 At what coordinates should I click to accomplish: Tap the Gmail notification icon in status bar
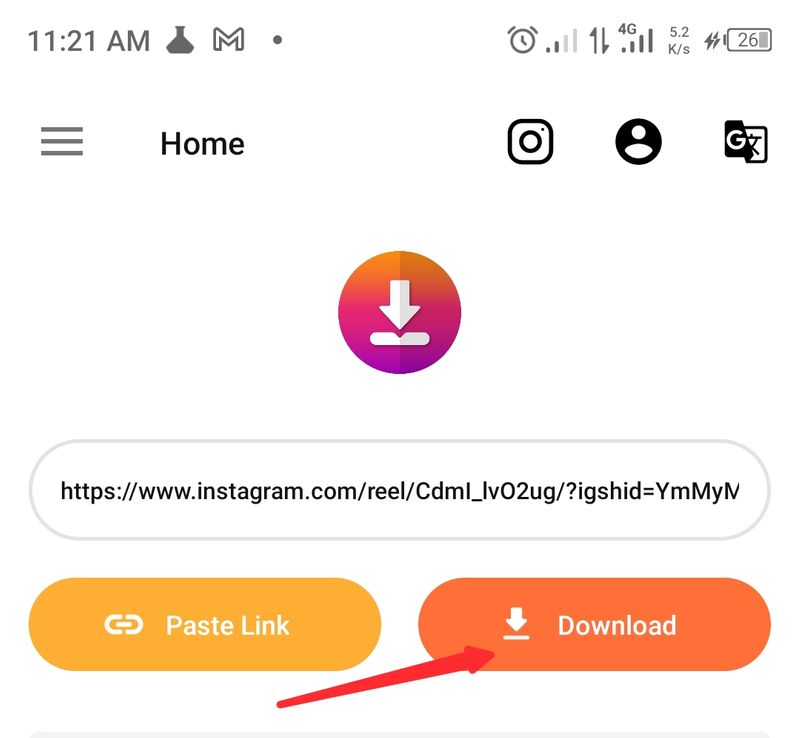[x=228, y=40]
